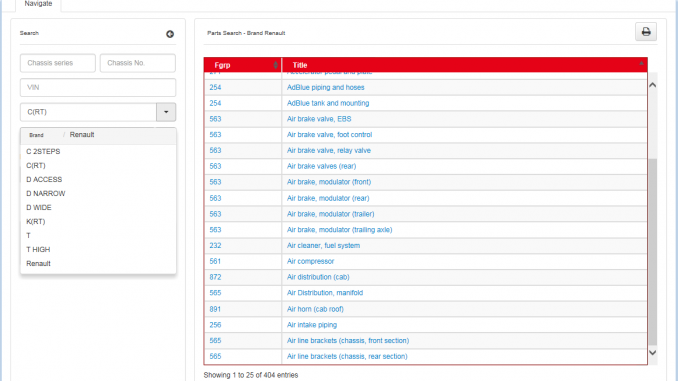The image size is (678, 381).
Task: Open Air brake, modulator (rear)
Action: (328, 199)
